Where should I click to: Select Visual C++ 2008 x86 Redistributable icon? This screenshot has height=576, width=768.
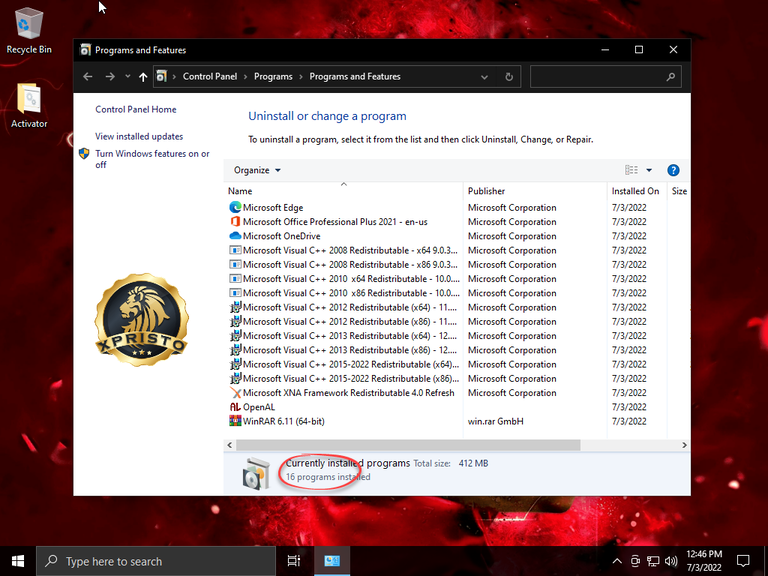coord(235,264)
